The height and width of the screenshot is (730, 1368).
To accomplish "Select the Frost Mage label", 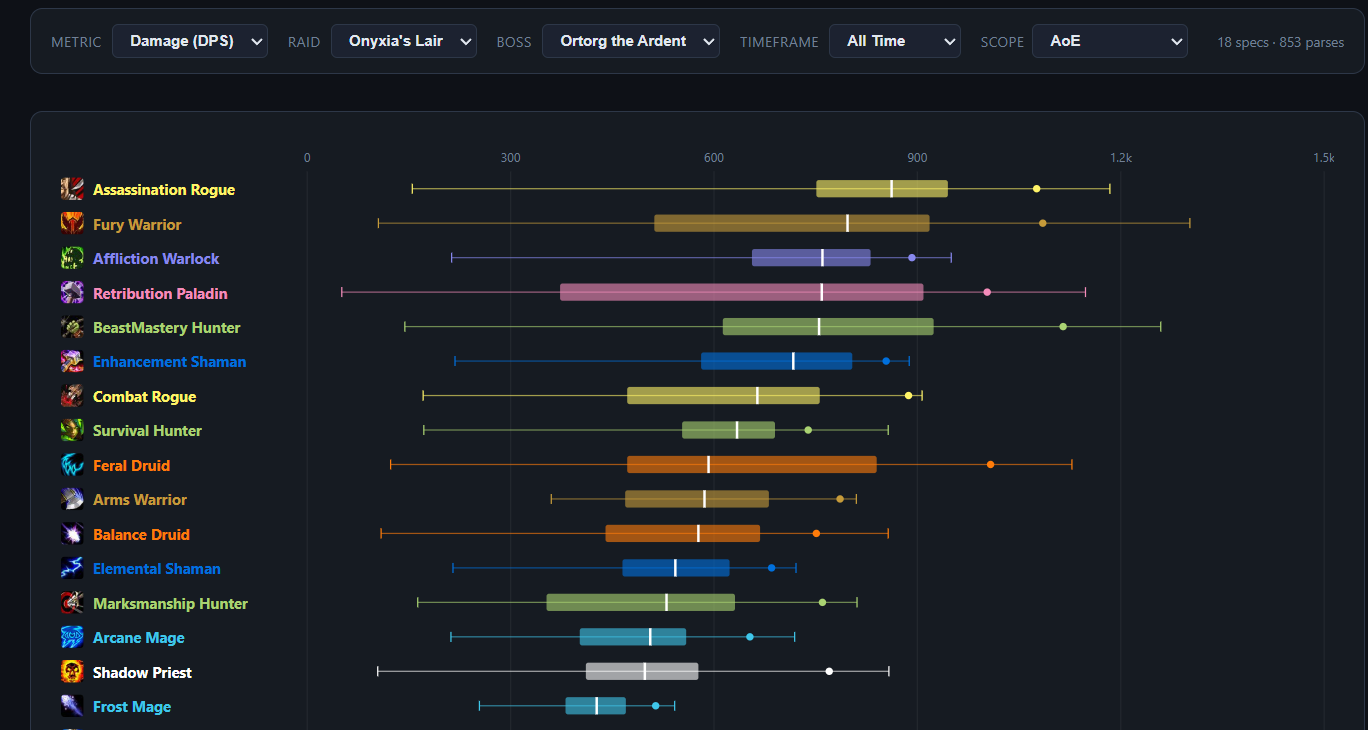I will 132,707.
